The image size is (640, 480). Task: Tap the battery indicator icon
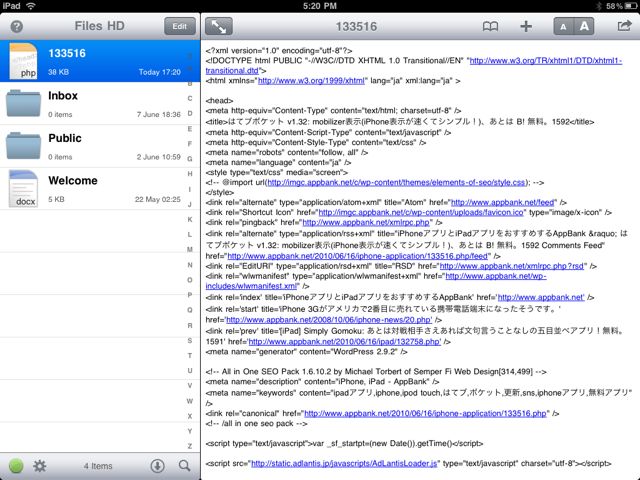(x=630, y=6)
